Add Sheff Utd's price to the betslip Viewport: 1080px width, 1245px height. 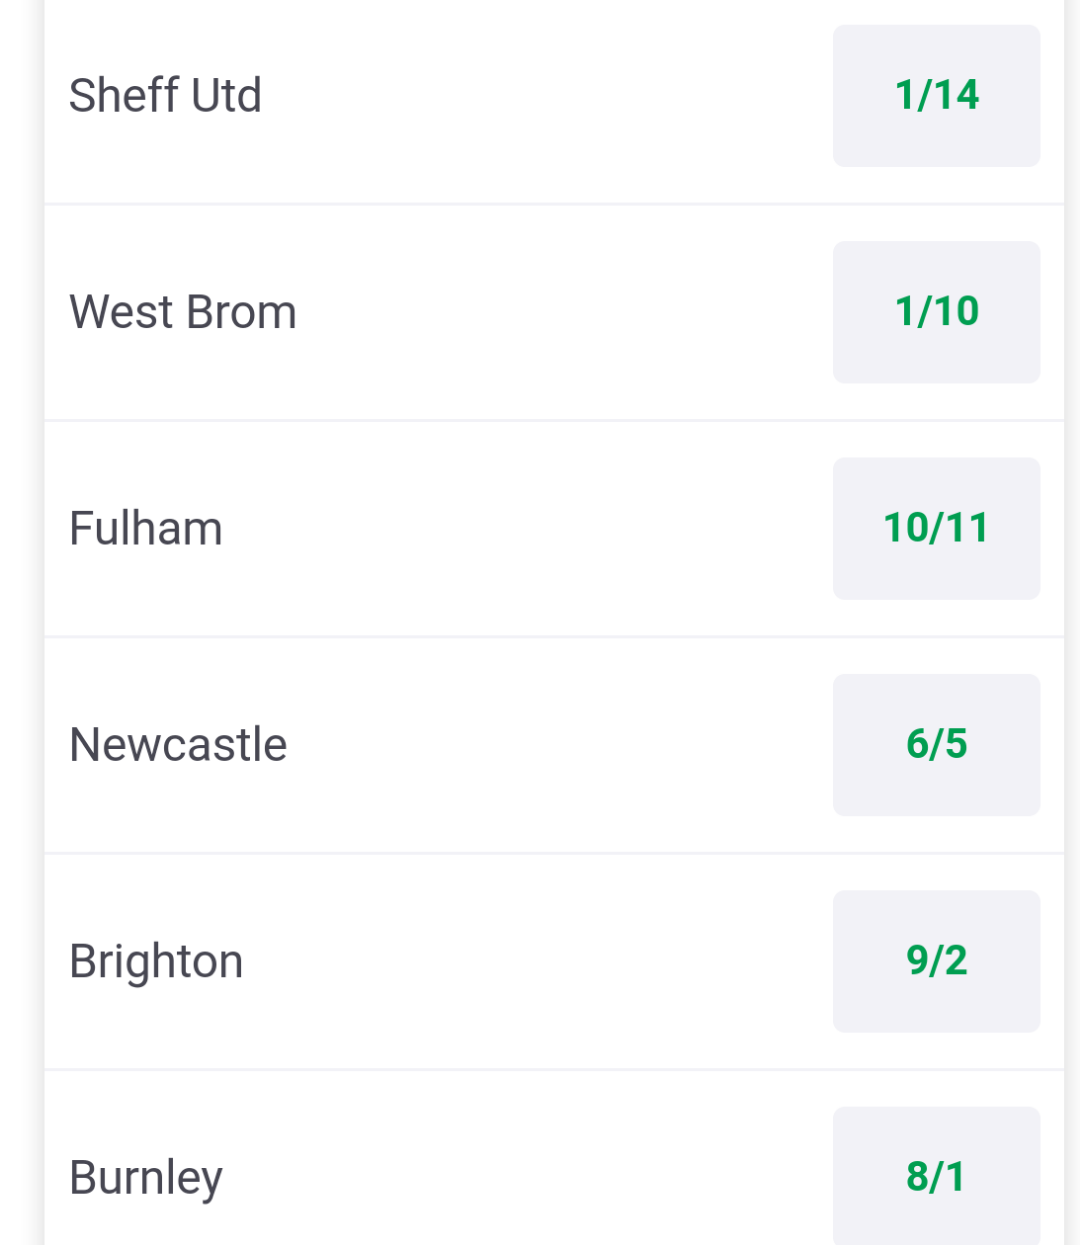coord(936,96)
